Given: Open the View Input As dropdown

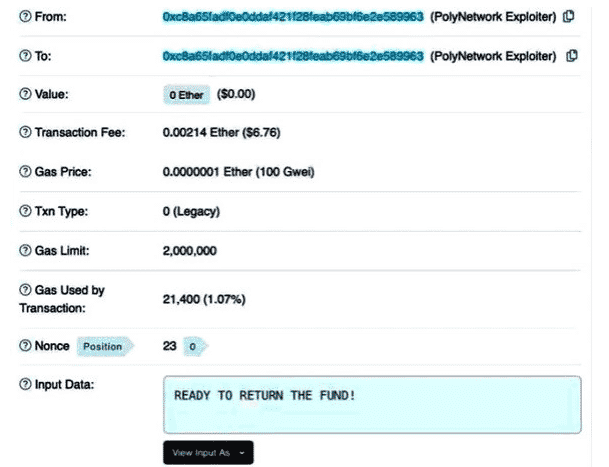Looking at the screenshot, I should click(207, 452).
